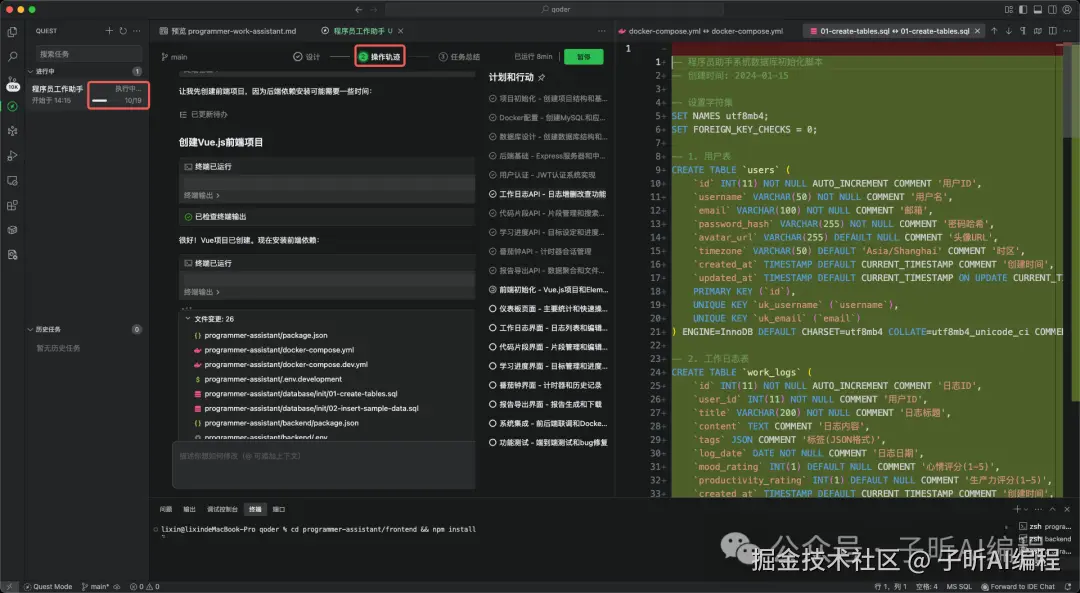Close the 01-create-tables.sql tab
Image resolution: width=1080 pixels, height=593 pixels.
pyautogui.click(x=977, y=31)
